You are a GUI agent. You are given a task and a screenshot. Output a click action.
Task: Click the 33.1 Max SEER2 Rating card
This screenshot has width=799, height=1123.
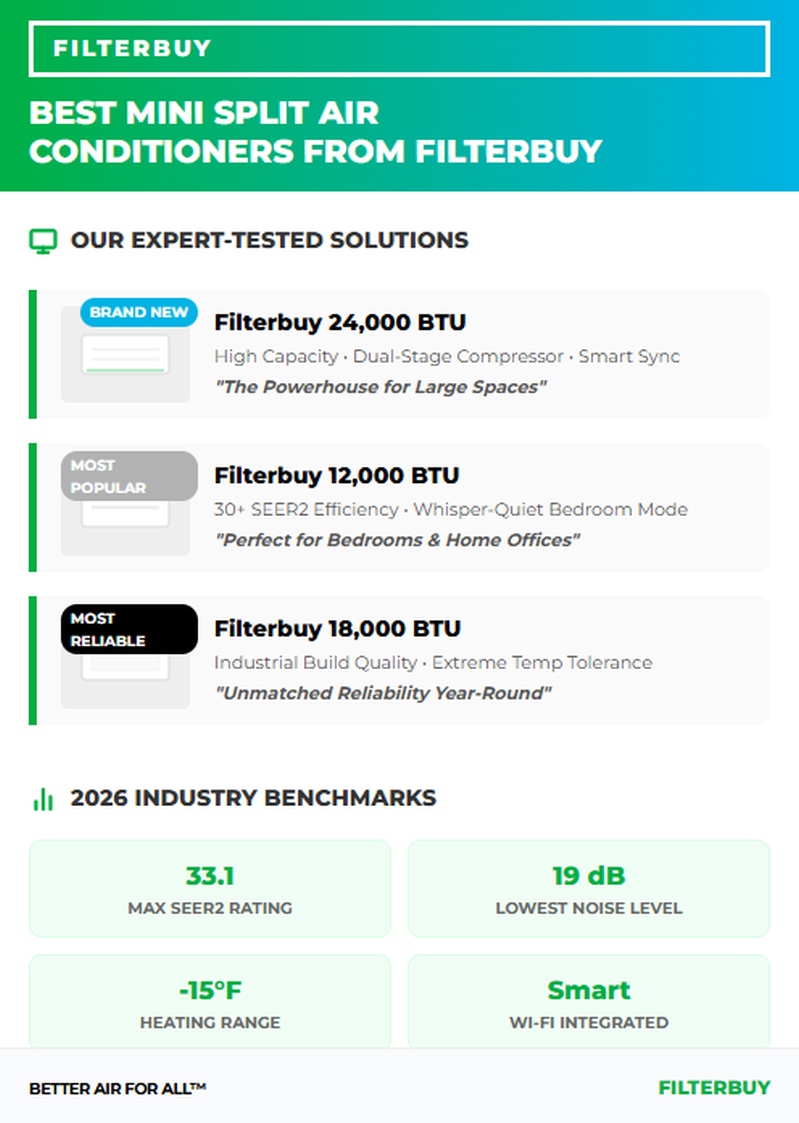coord(210,888)
